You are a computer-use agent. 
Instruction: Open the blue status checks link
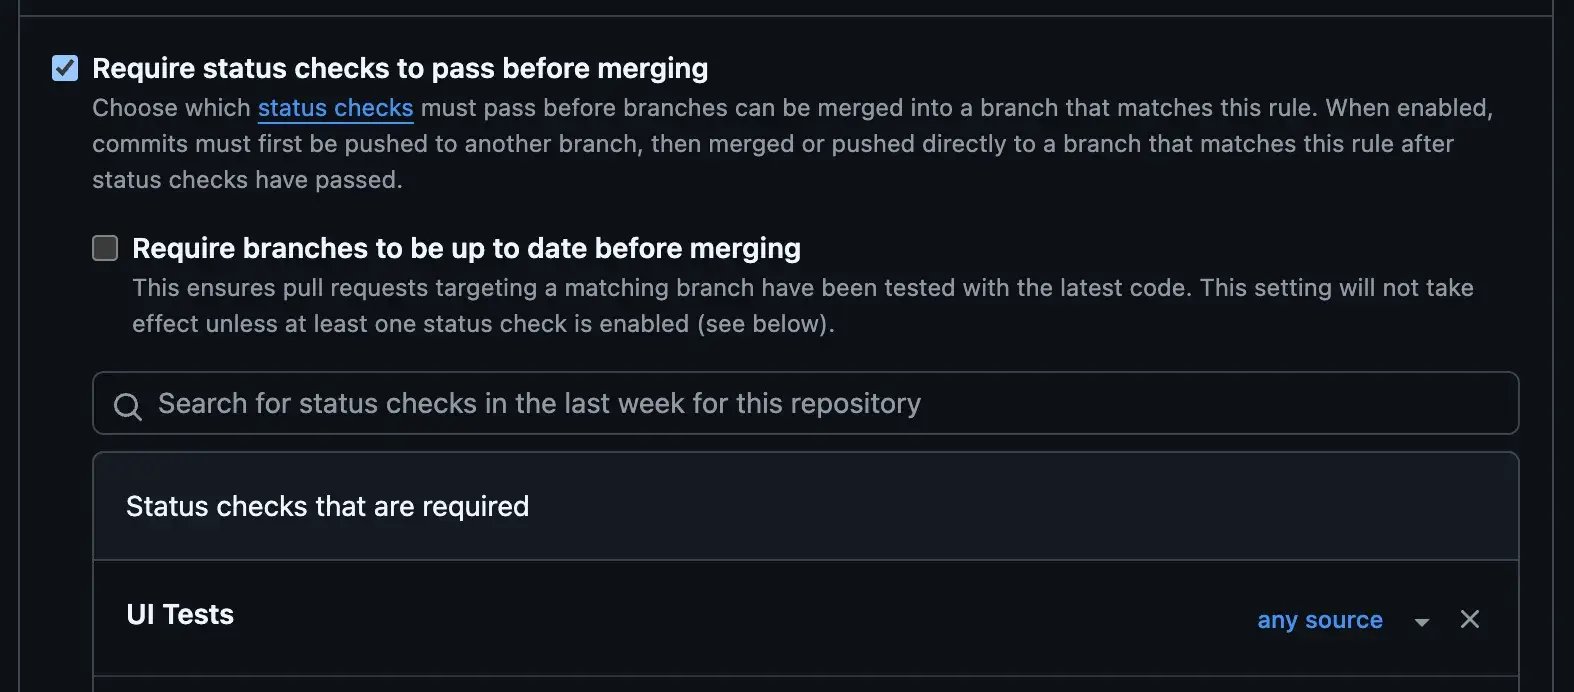335,108
